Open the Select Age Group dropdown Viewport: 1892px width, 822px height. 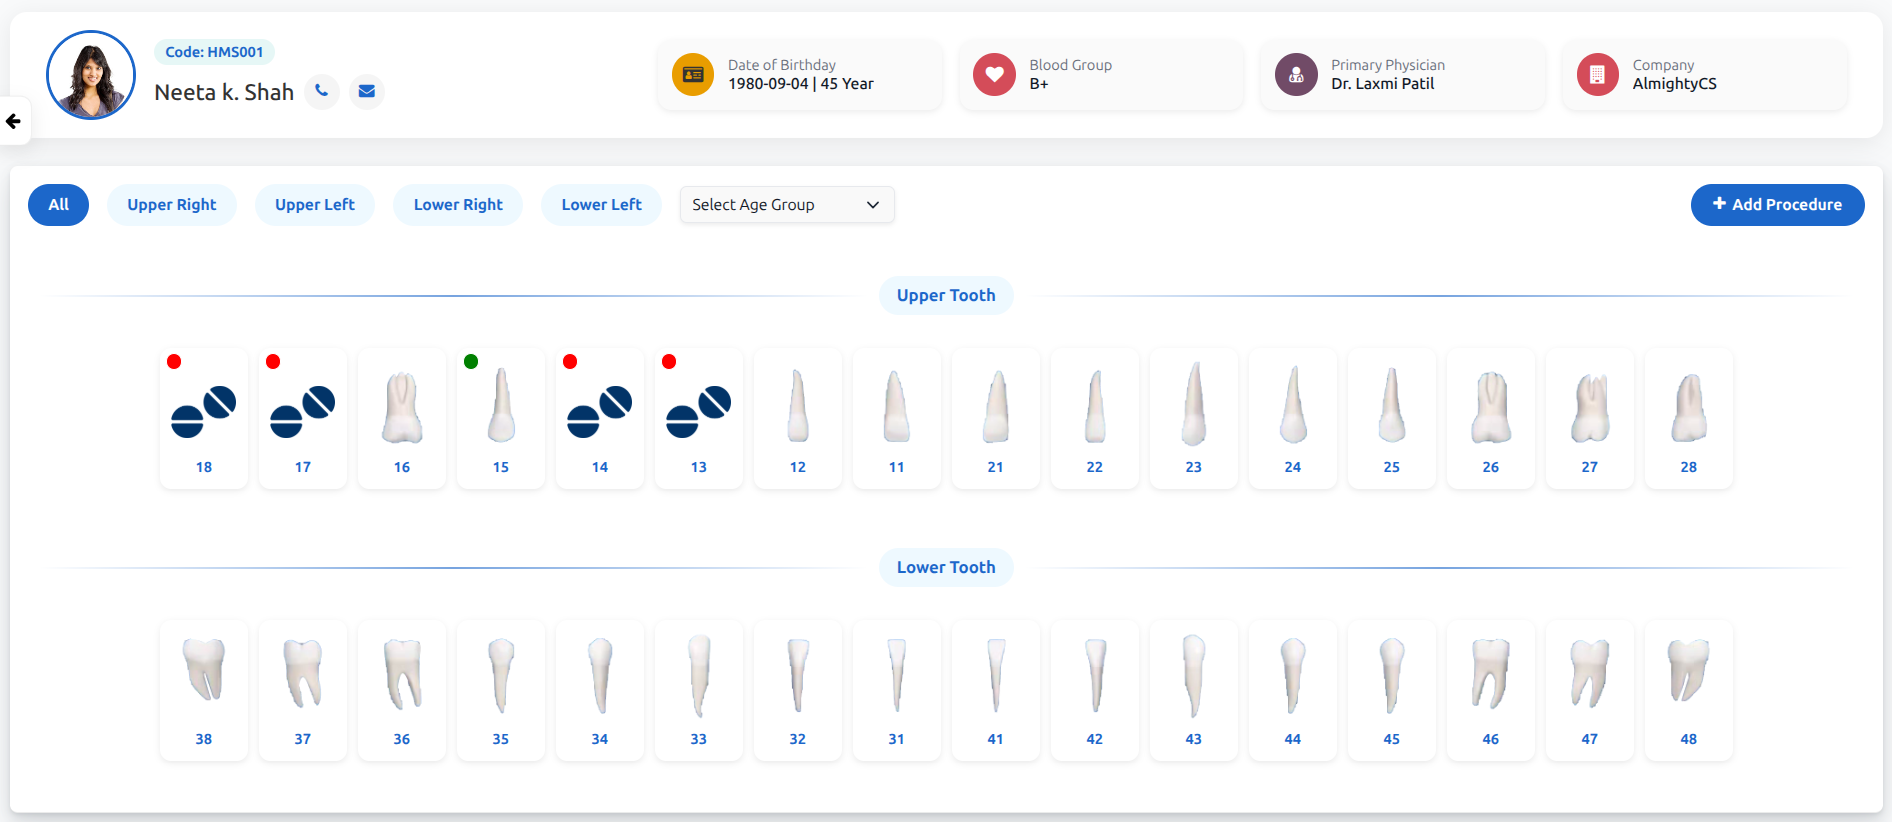click(x=787, y=205)
